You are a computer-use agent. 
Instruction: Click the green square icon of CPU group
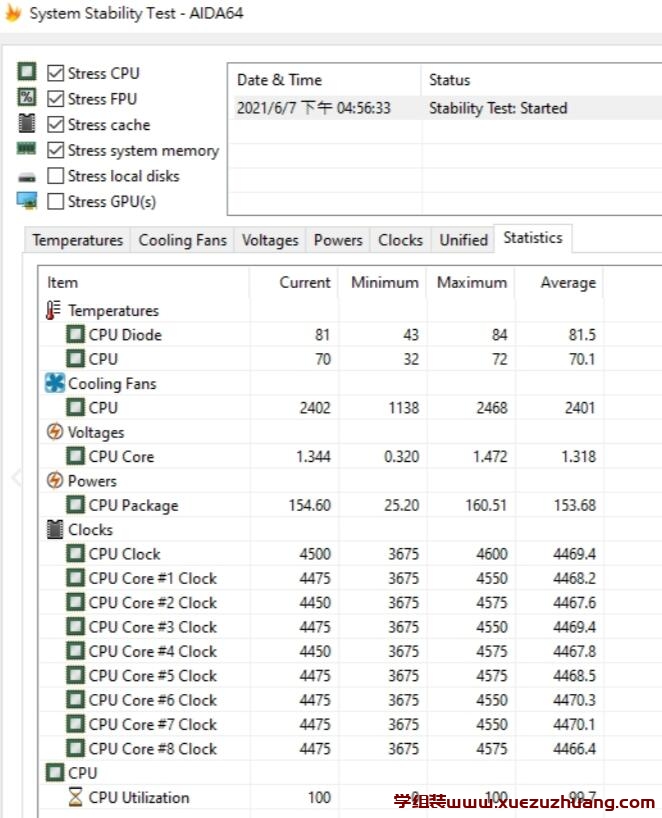55,773
